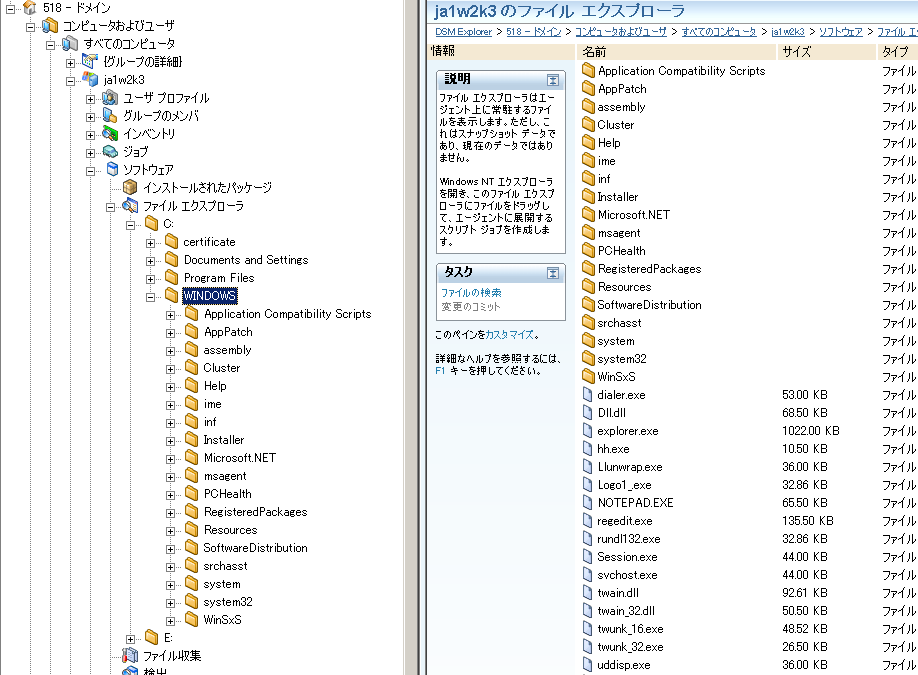This screenshot has width=918, height=675.
Task: Select twunk_16.exe in the file list
Action: point(630,629)
